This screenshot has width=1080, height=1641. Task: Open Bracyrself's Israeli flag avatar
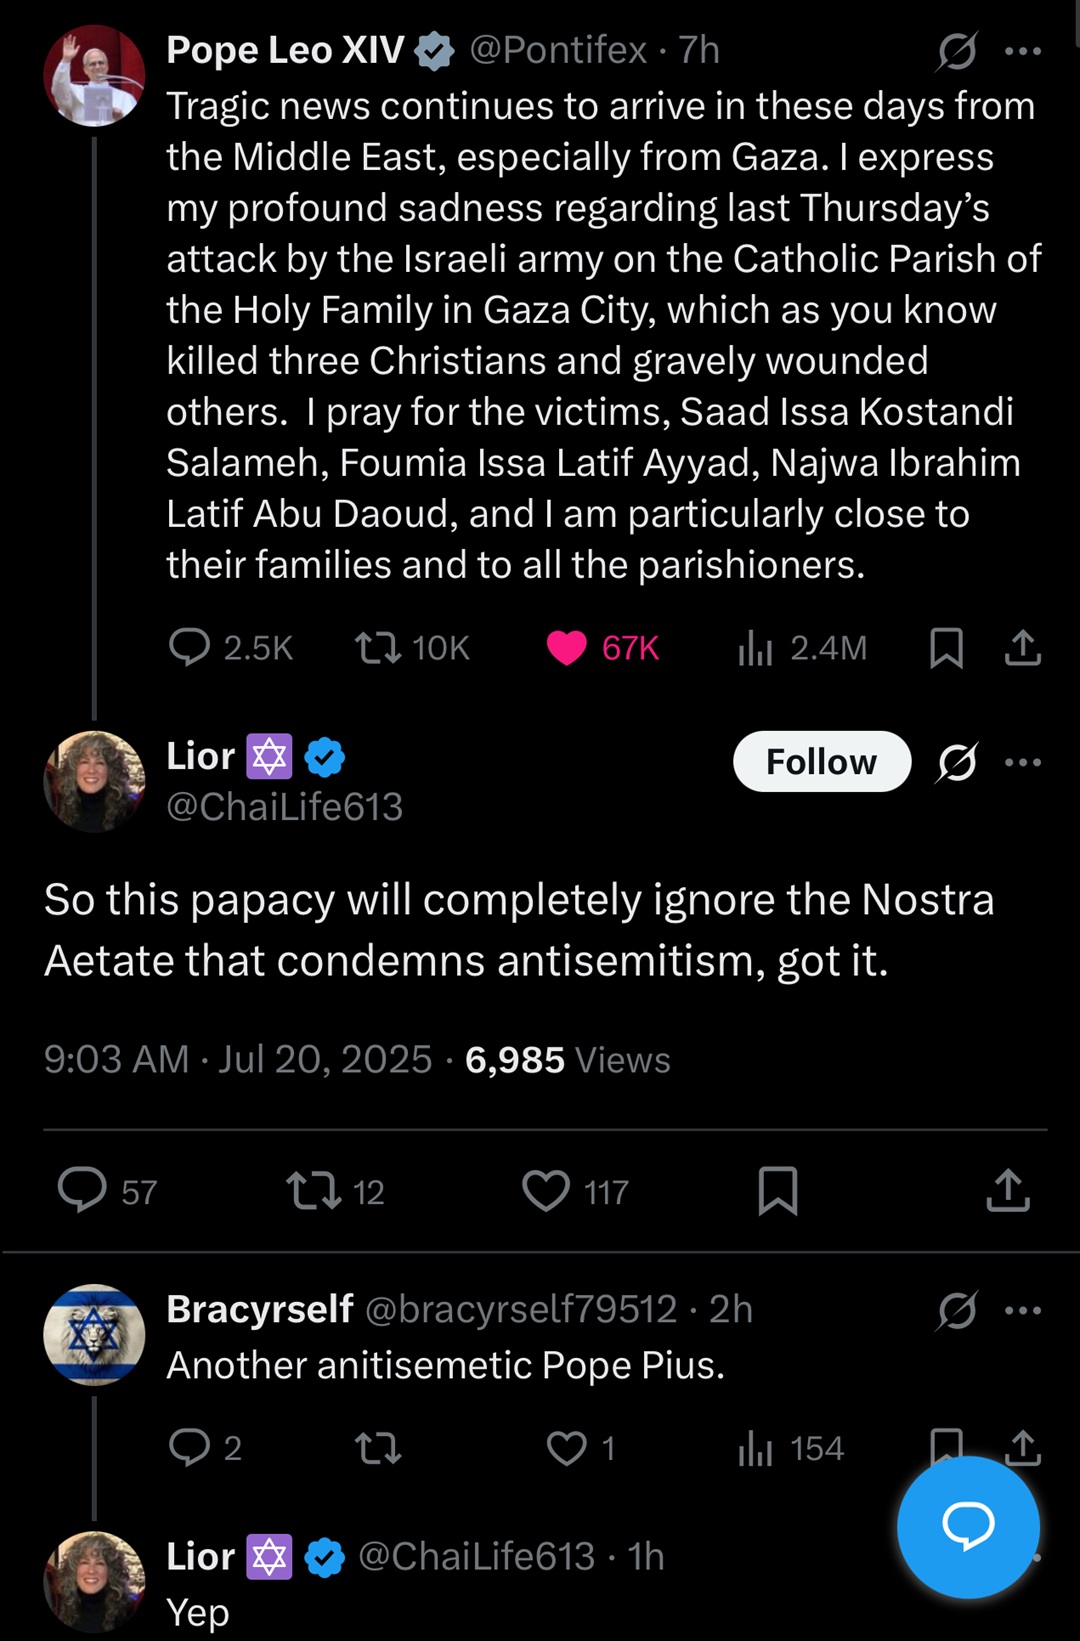coord(94,1334)
